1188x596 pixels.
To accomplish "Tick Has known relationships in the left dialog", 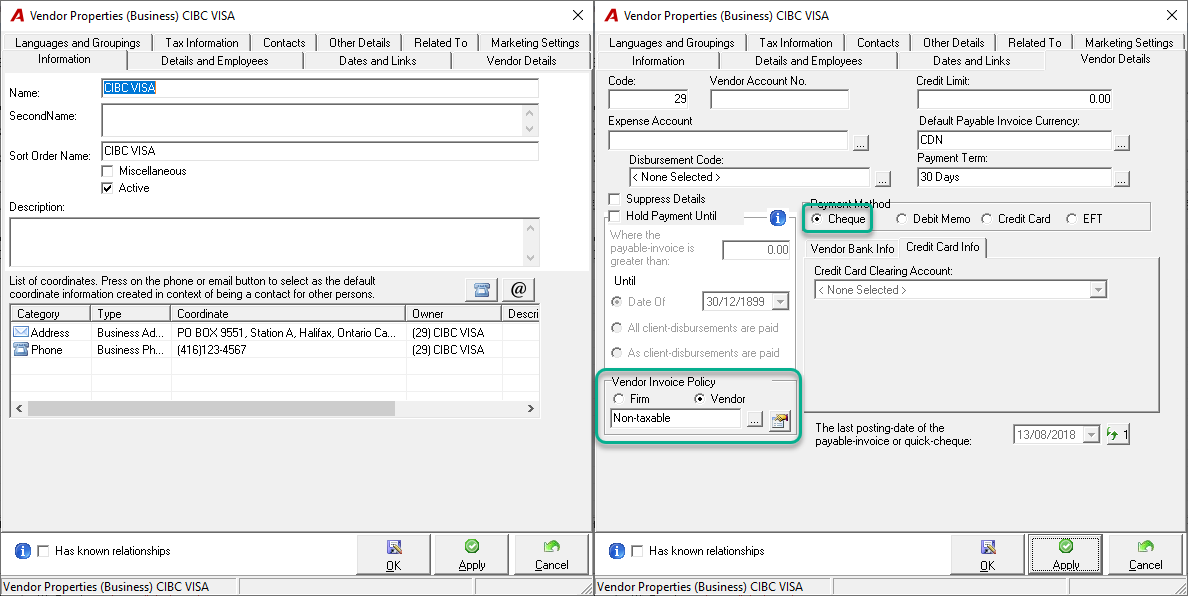I will click(x=43, y=551).
